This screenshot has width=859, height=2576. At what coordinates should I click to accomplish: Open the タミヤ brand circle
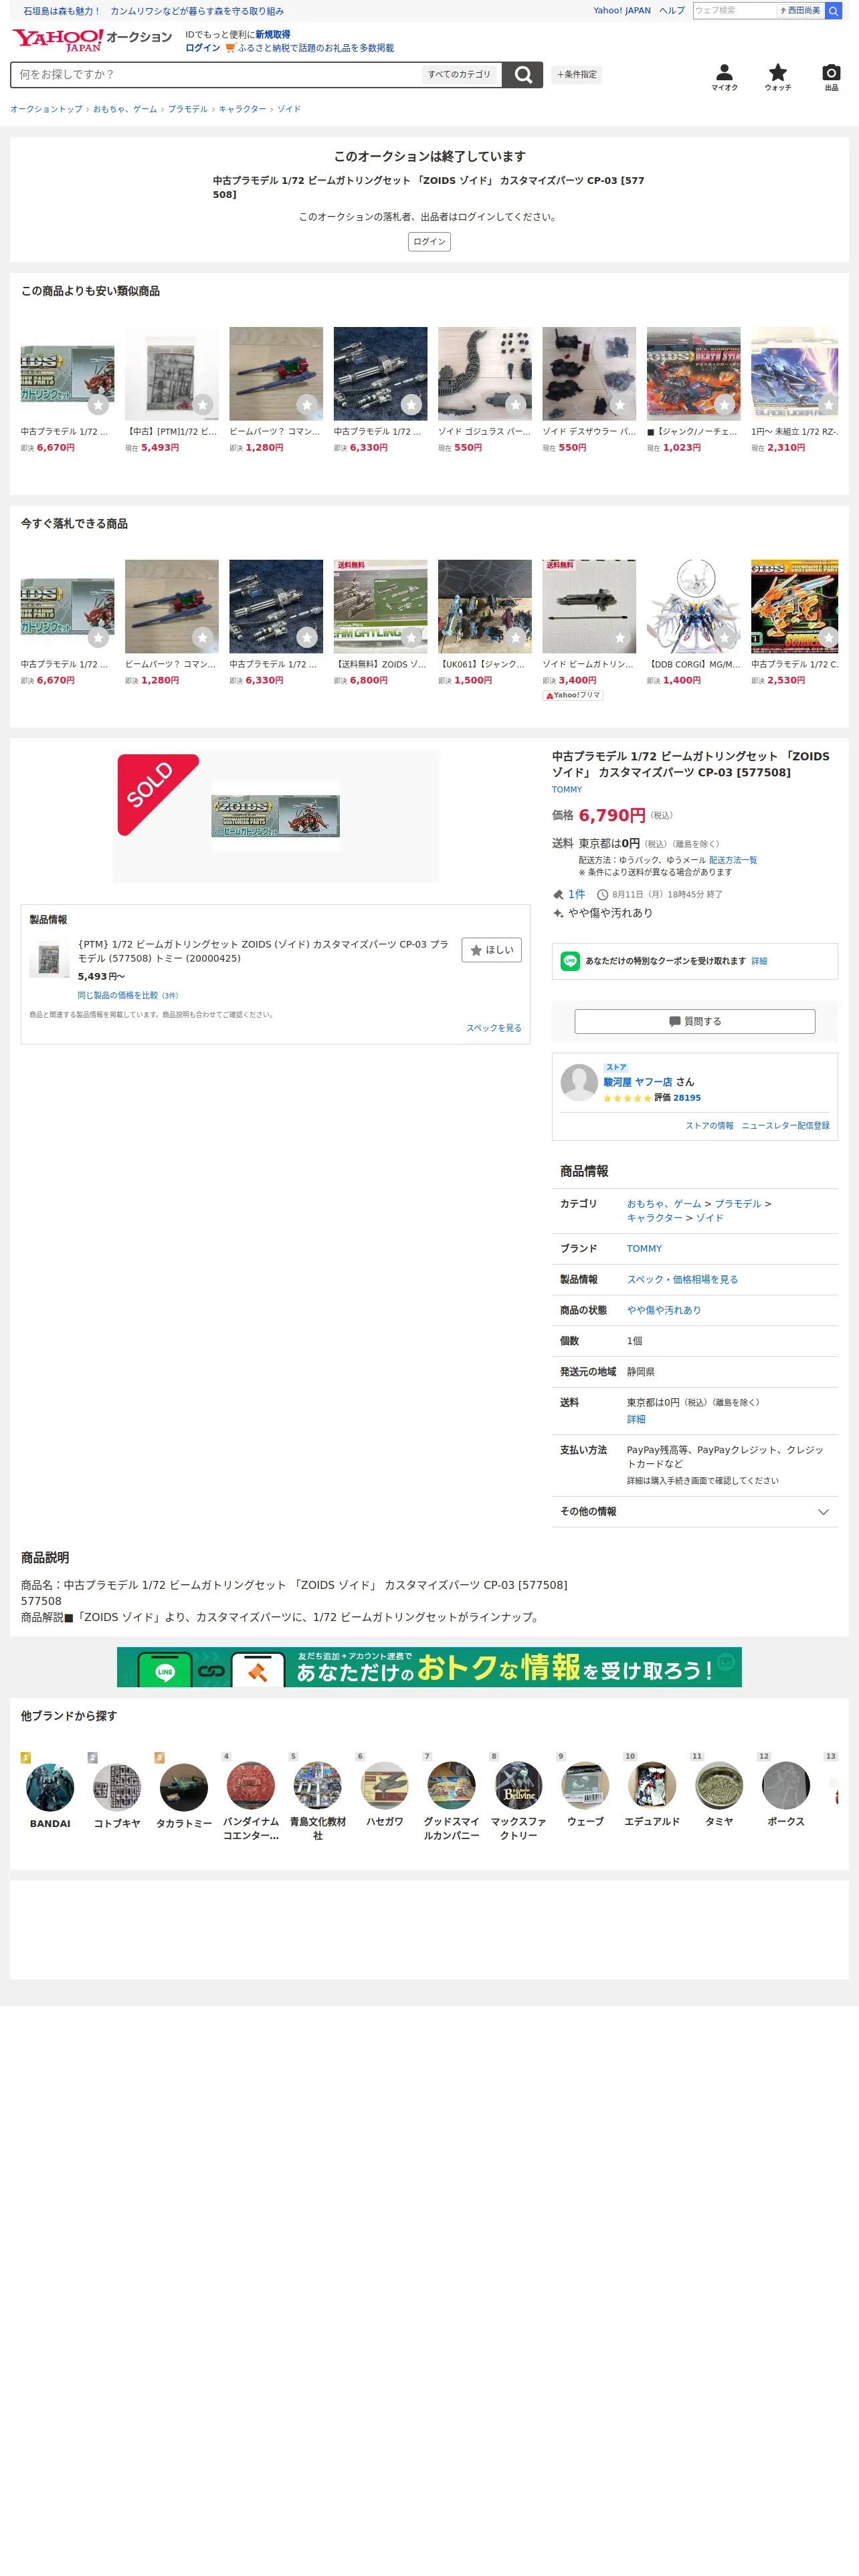[x=719, y=1786]
